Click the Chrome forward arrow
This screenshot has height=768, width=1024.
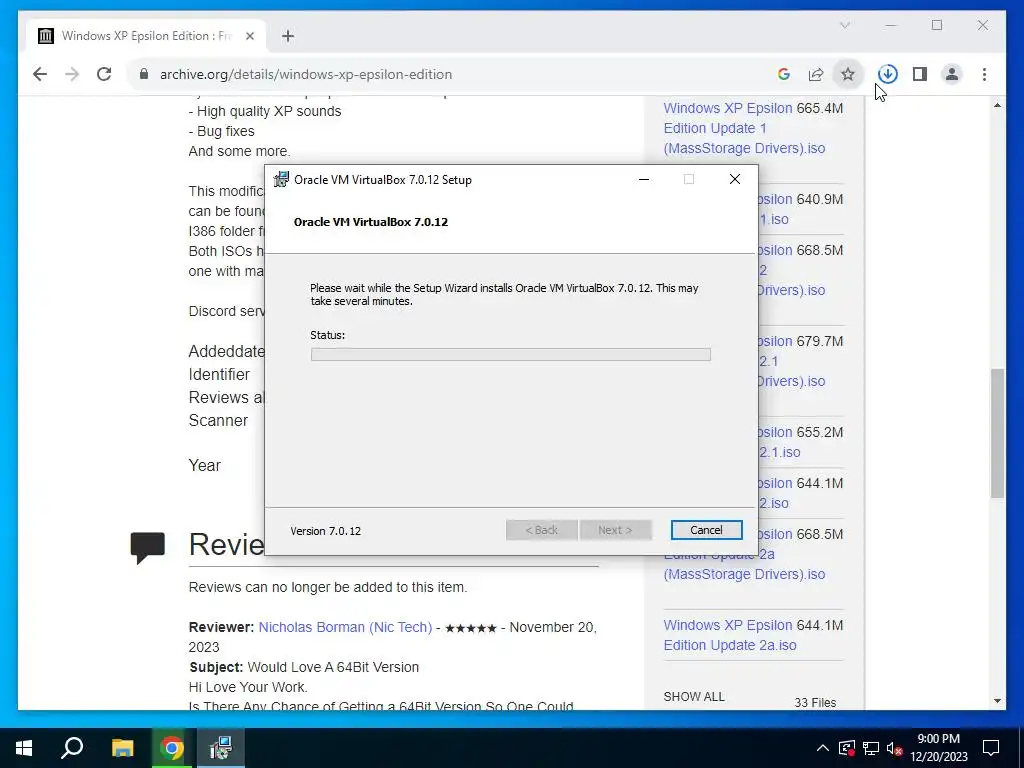coord(72,74)
